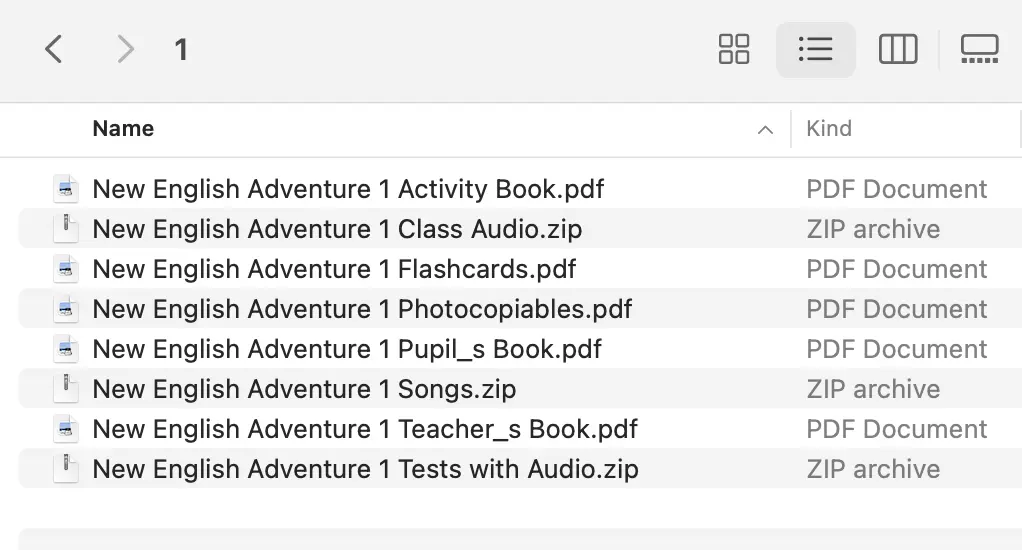Click the Songs zip archive icon
1022x550 pixels.
pos(66,389)
